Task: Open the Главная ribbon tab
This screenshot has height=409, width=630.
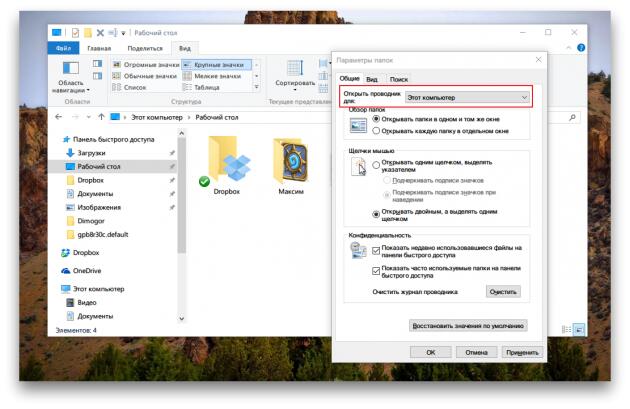Action: (x=100, y=48)
